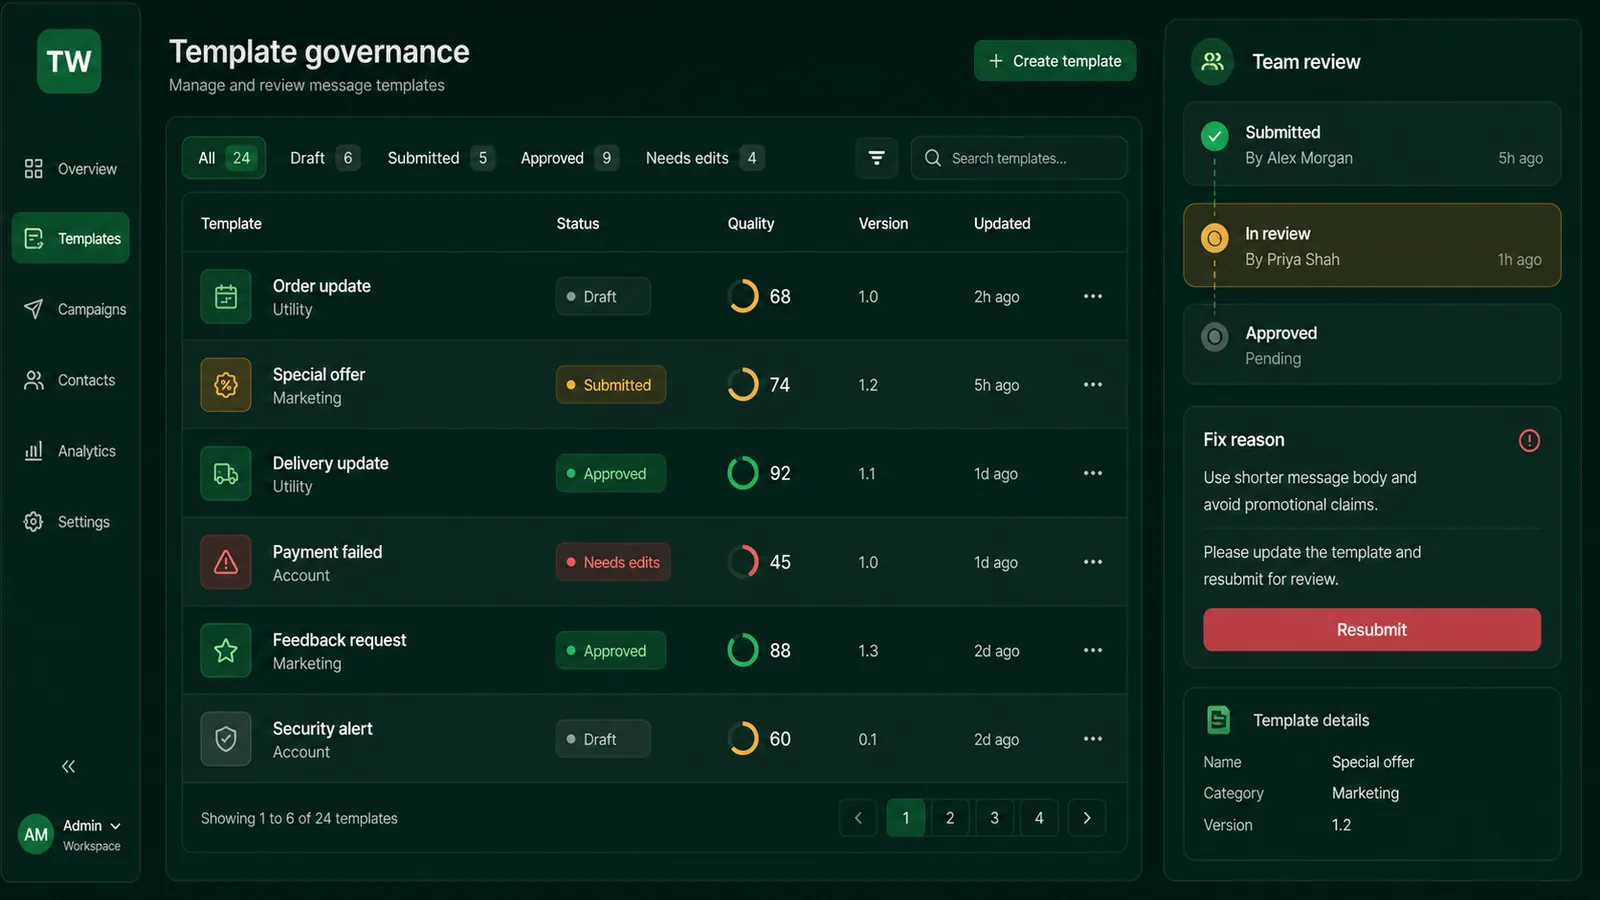Open the Admin Workspace dropdown

click(x=92, y=835)
